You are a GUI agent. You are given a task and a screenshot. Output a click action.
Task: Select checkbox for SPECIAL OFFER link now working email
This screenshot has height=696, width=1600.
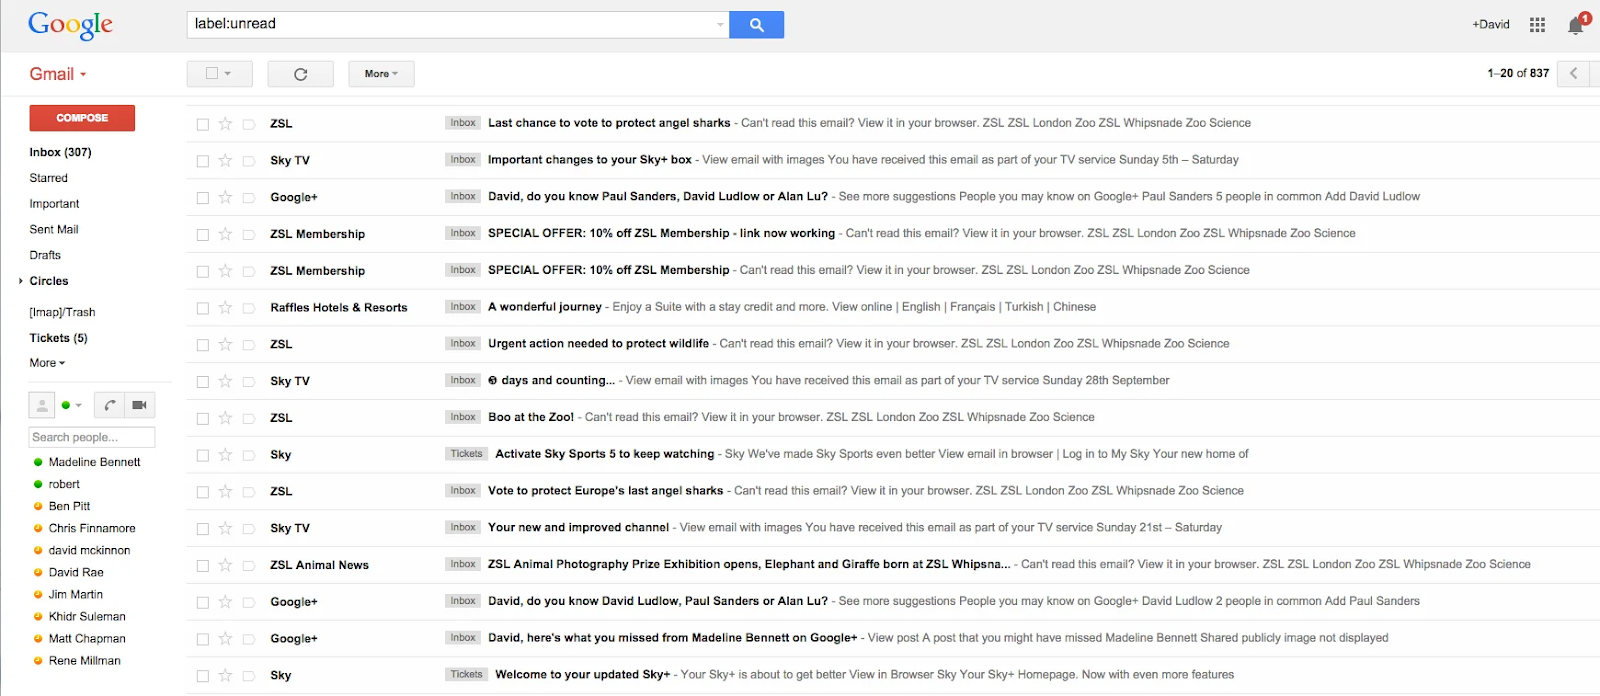(203, 235)
